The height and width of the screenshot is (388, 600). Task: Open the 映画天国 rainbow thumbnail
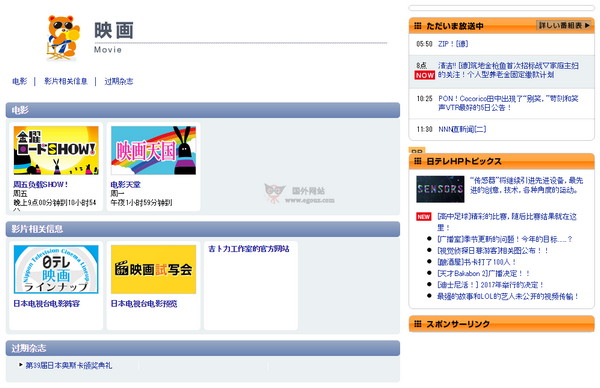tap(153, 150)
